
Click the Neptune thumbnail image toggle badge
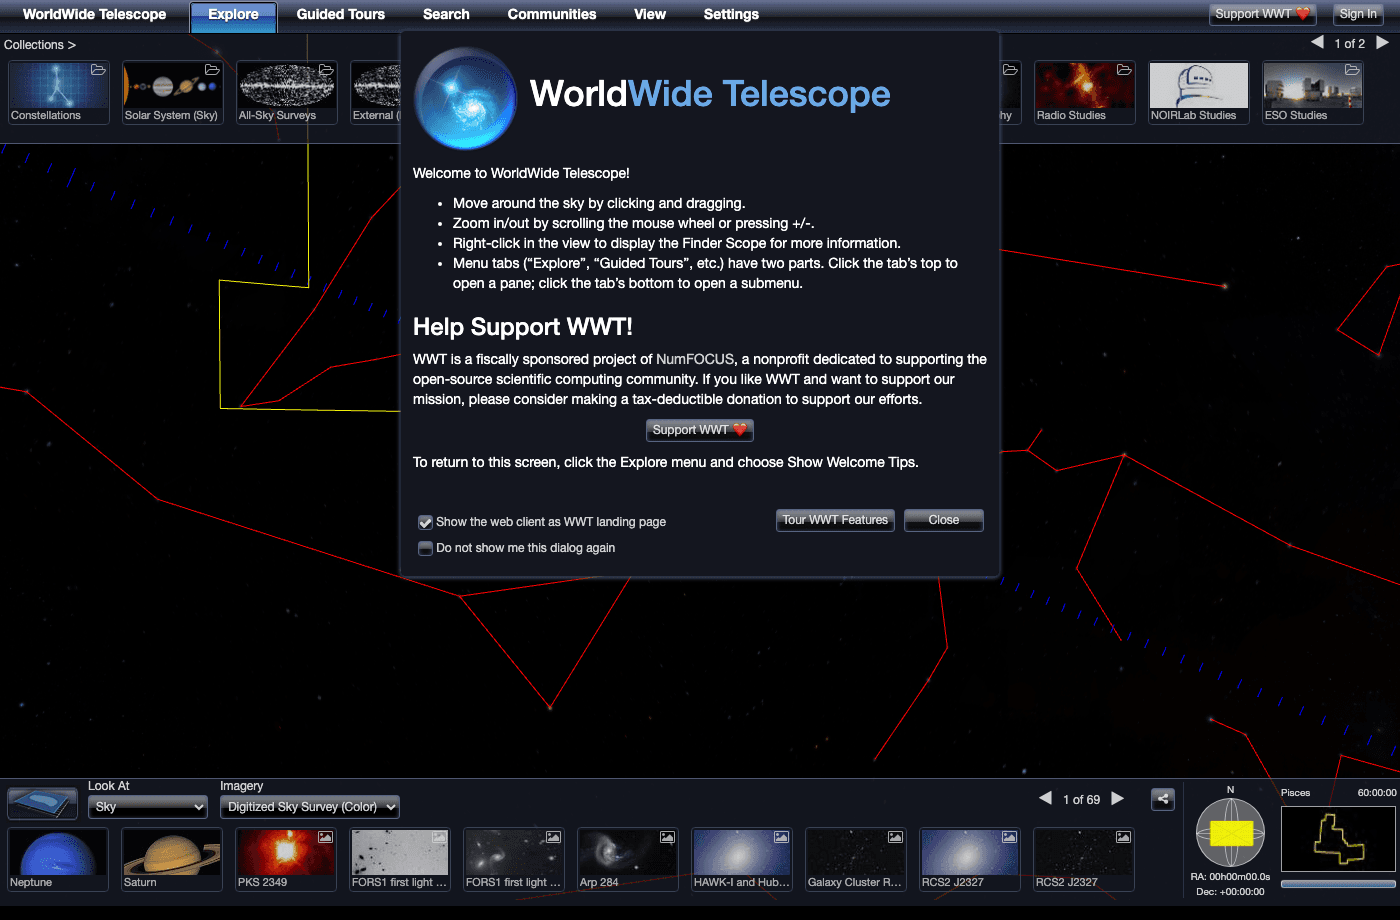coord(96,837)
